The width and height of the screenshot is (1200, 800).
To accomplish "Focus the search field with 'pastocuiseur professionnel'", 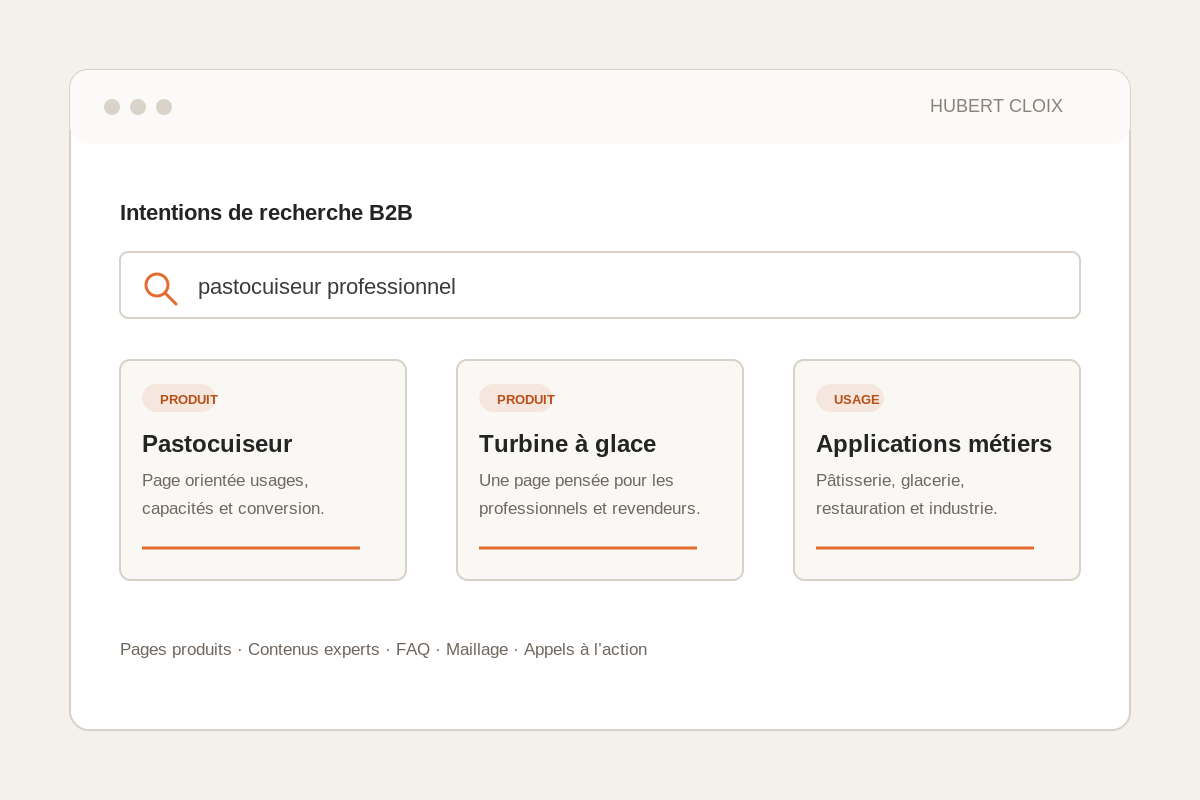I will [x=600, y=285].
